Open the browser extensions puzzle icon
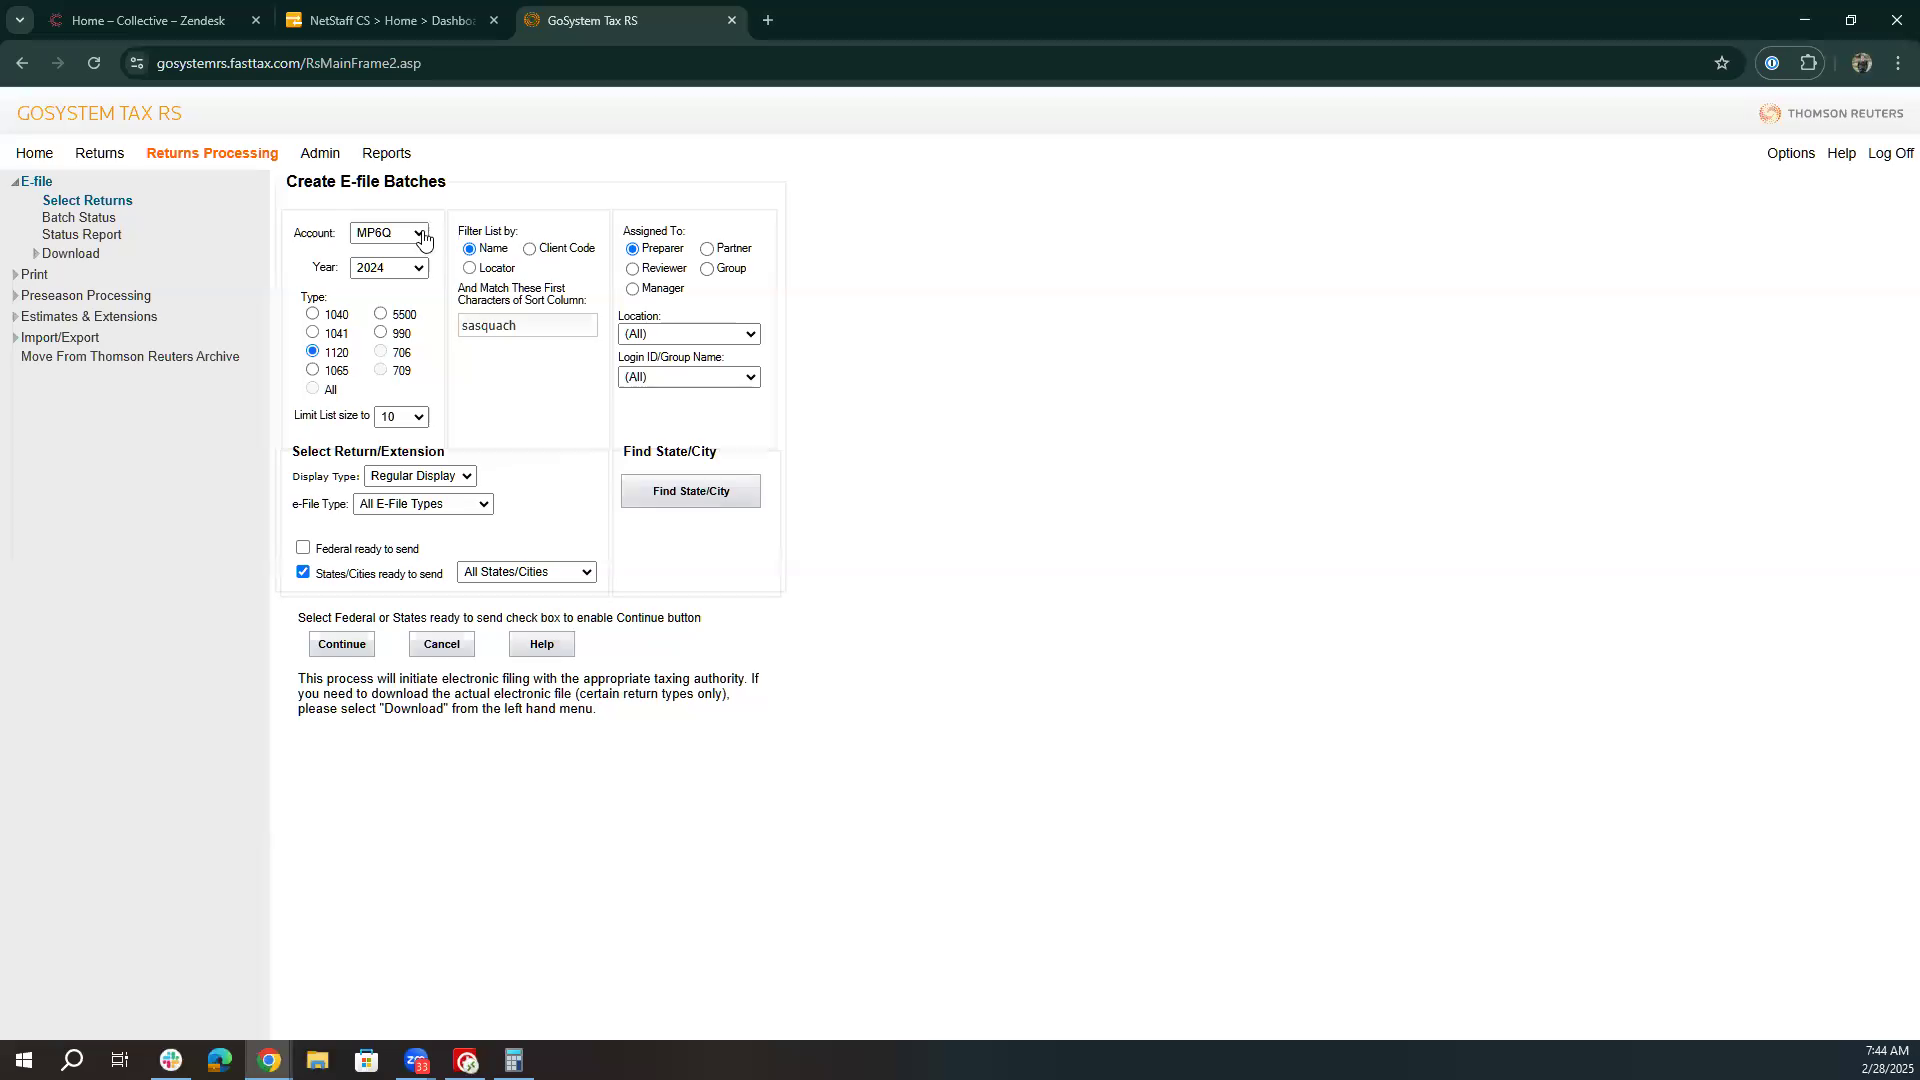The image size is (1920, 1080). pyautogui.click(x=1808, y=63)
